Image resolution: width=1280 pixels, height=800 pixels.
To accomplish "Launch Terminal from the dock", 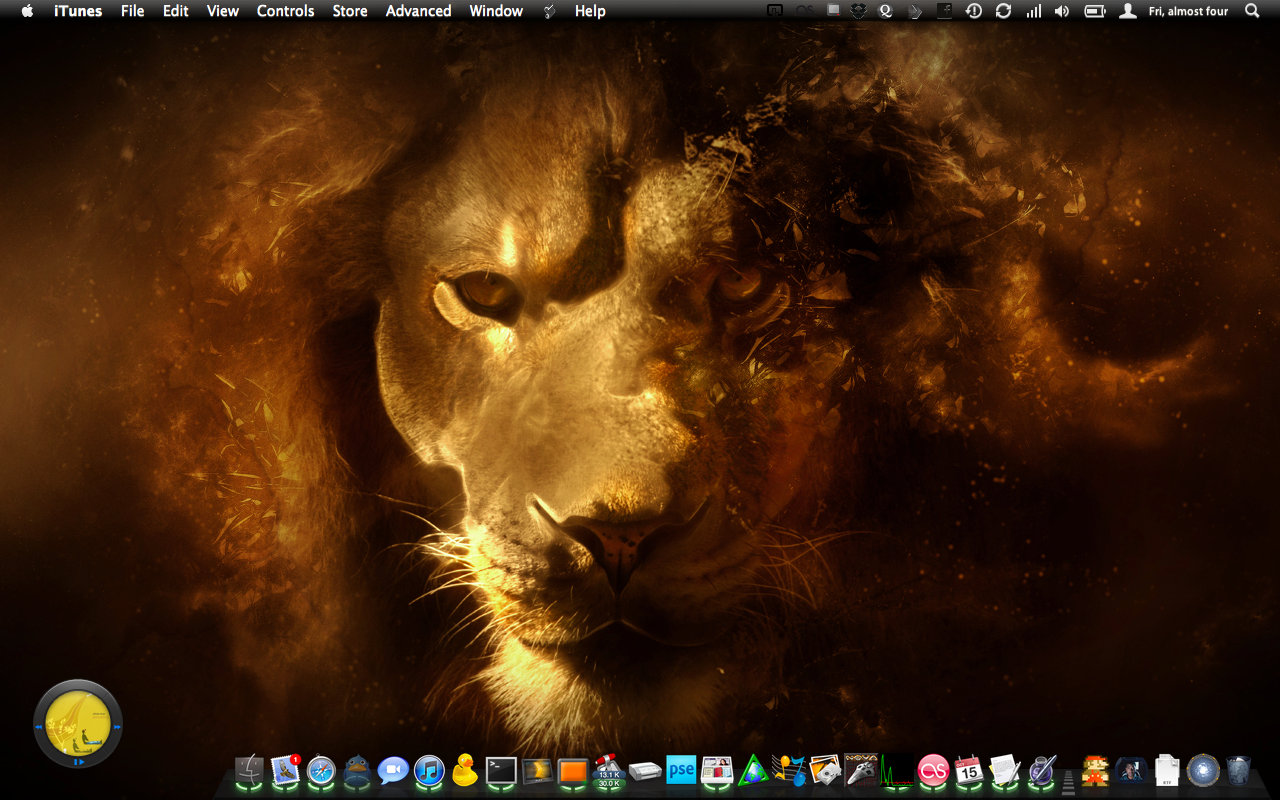I will 501,770.
